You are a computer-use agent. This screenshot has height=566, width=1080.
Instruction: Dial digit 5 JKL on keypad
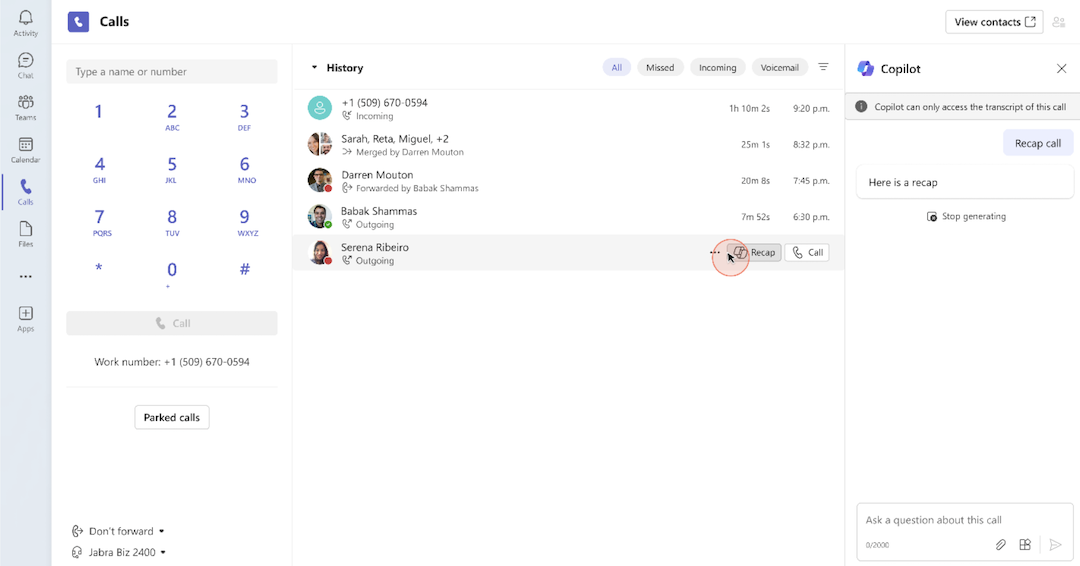point(172,169)
